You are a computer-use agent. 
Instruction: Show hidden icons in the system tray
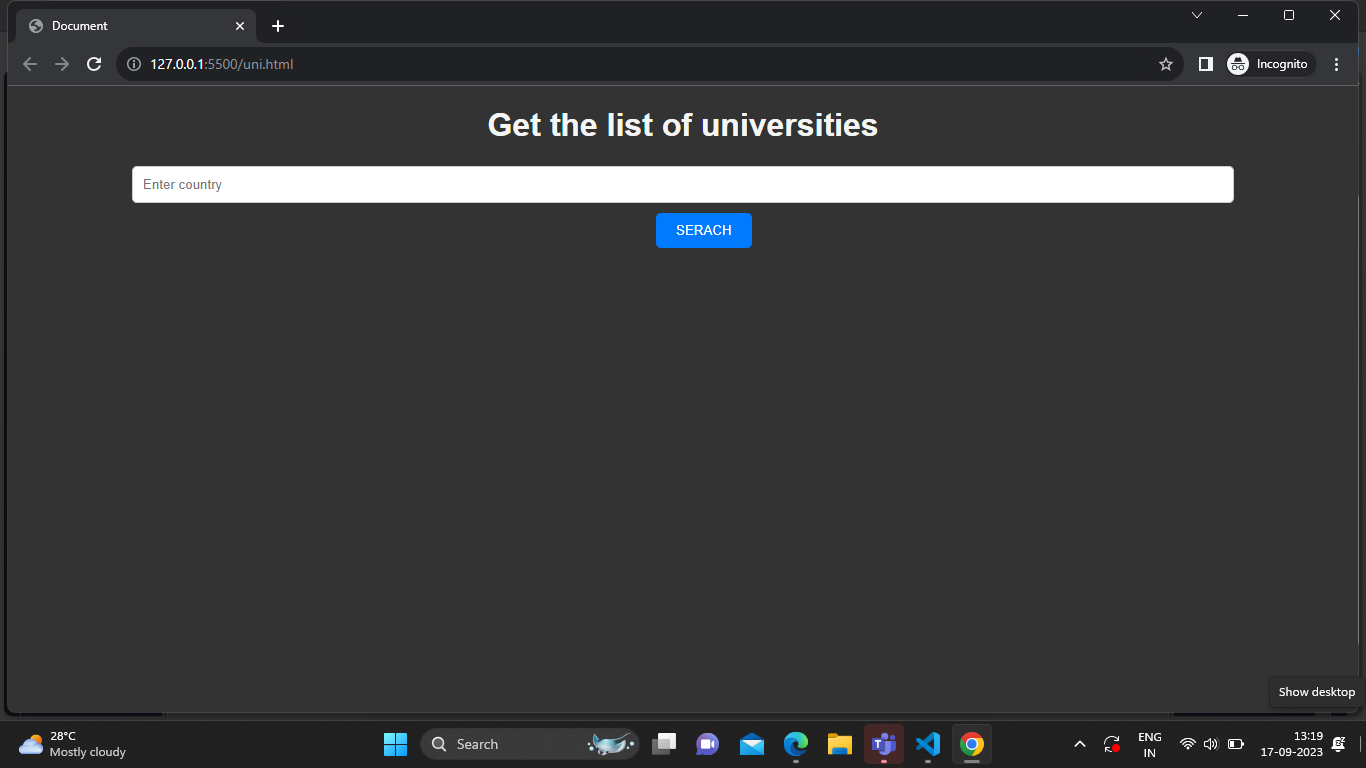(1080, 744)
